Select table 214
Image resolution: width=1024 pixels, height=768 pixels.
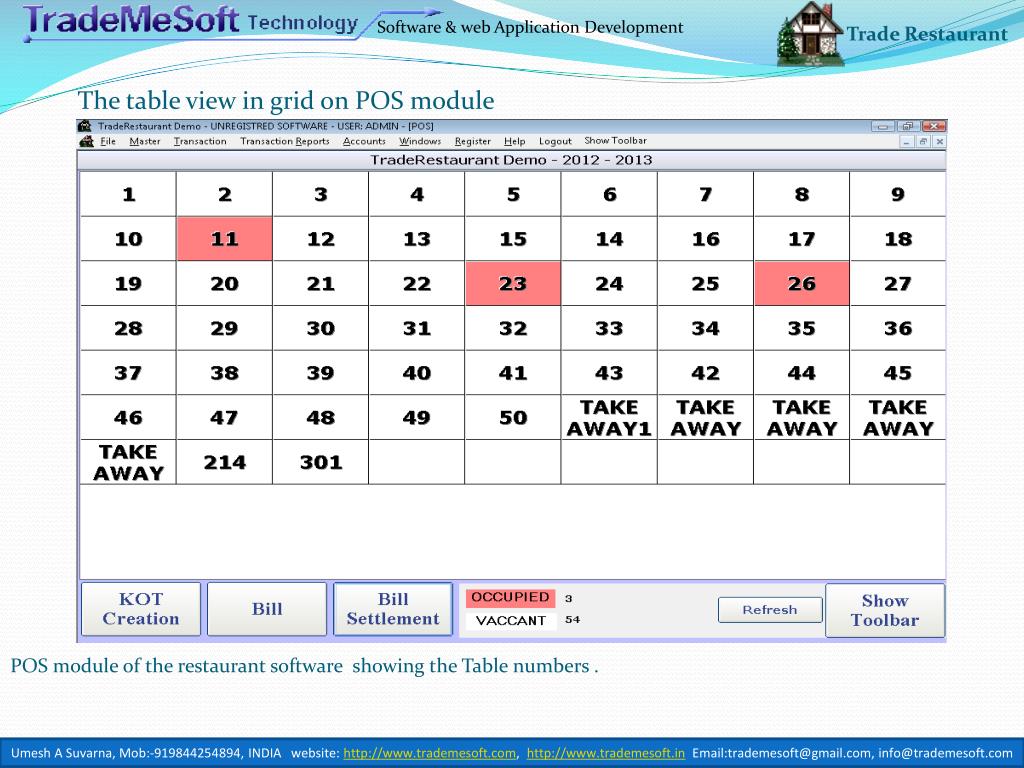(x=225, y=462)
